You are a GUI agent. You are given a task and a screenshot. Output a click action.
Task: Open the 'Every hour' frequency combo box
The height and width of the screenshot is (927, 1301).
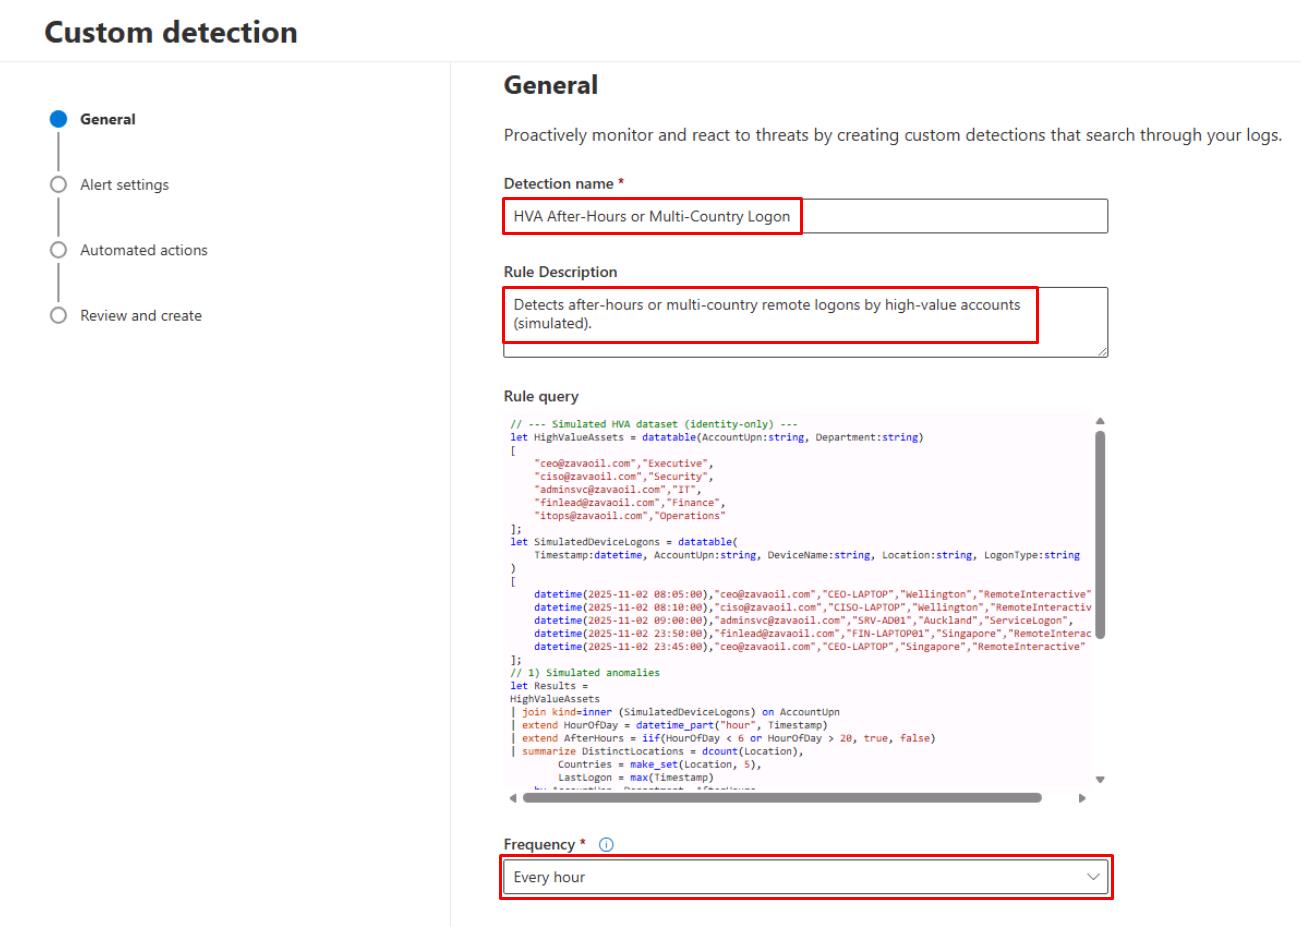pos(790,877)
